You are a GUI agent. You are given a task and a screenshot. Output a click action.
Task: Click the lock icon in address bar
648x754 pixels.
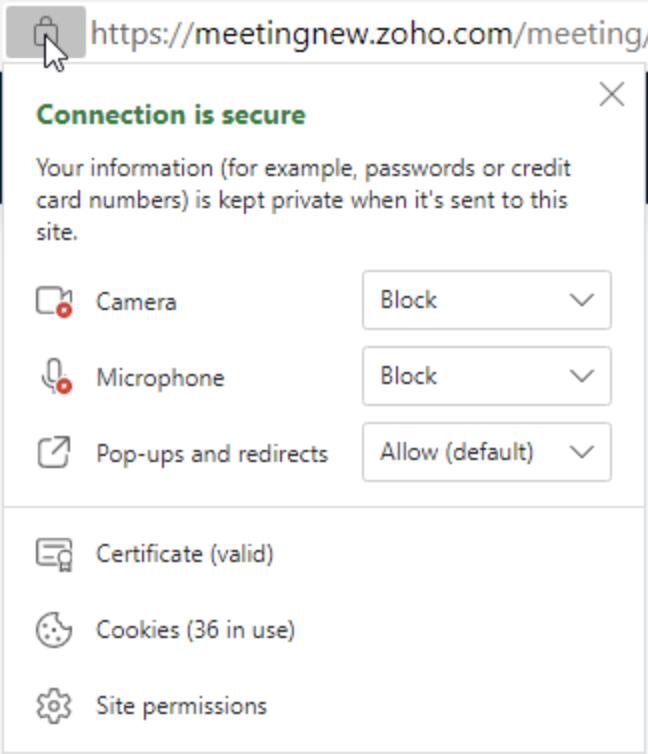tap(44, 34)
